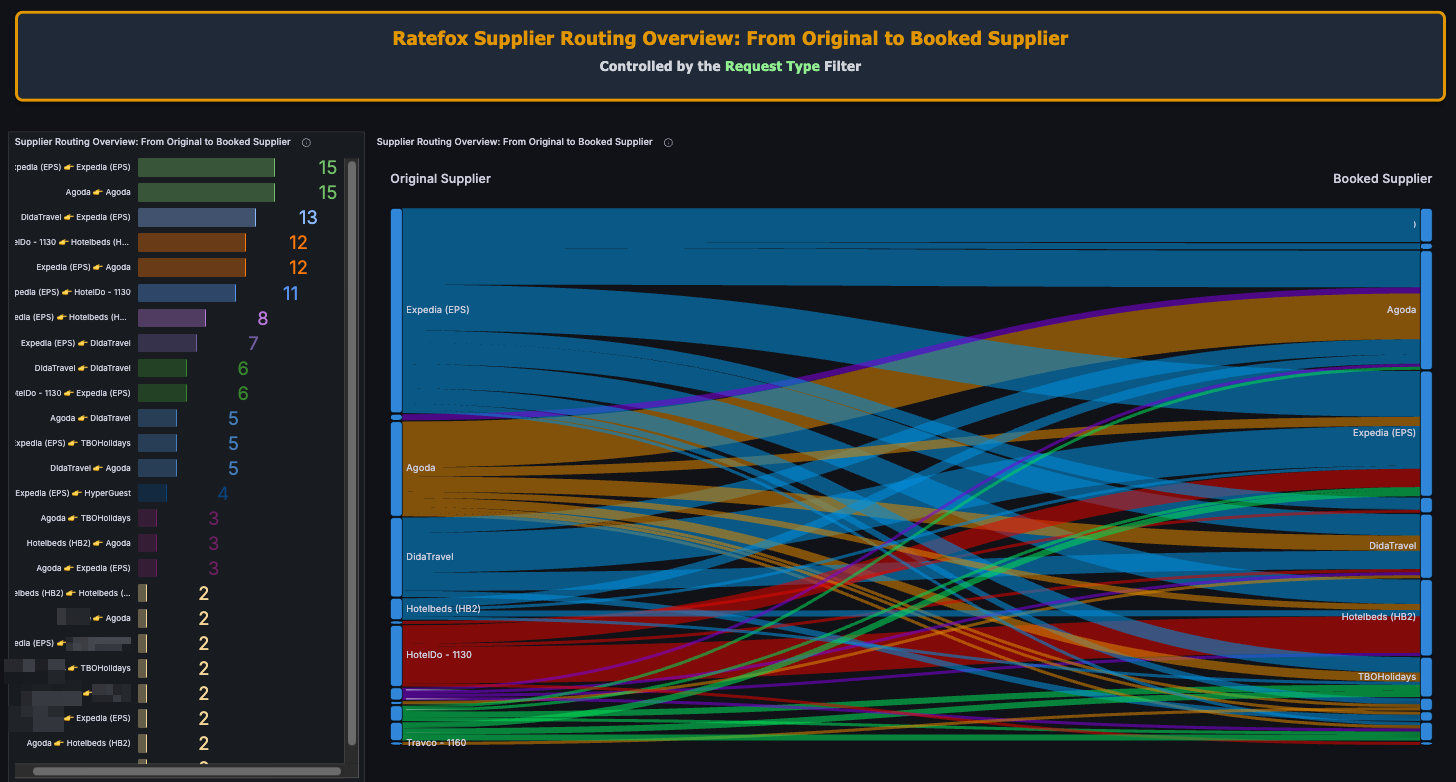The height and width of the screenshot is (782, 1456).
Task: Select the HotelDo - 1130 Sankey node label
Action: coord(439,655)
